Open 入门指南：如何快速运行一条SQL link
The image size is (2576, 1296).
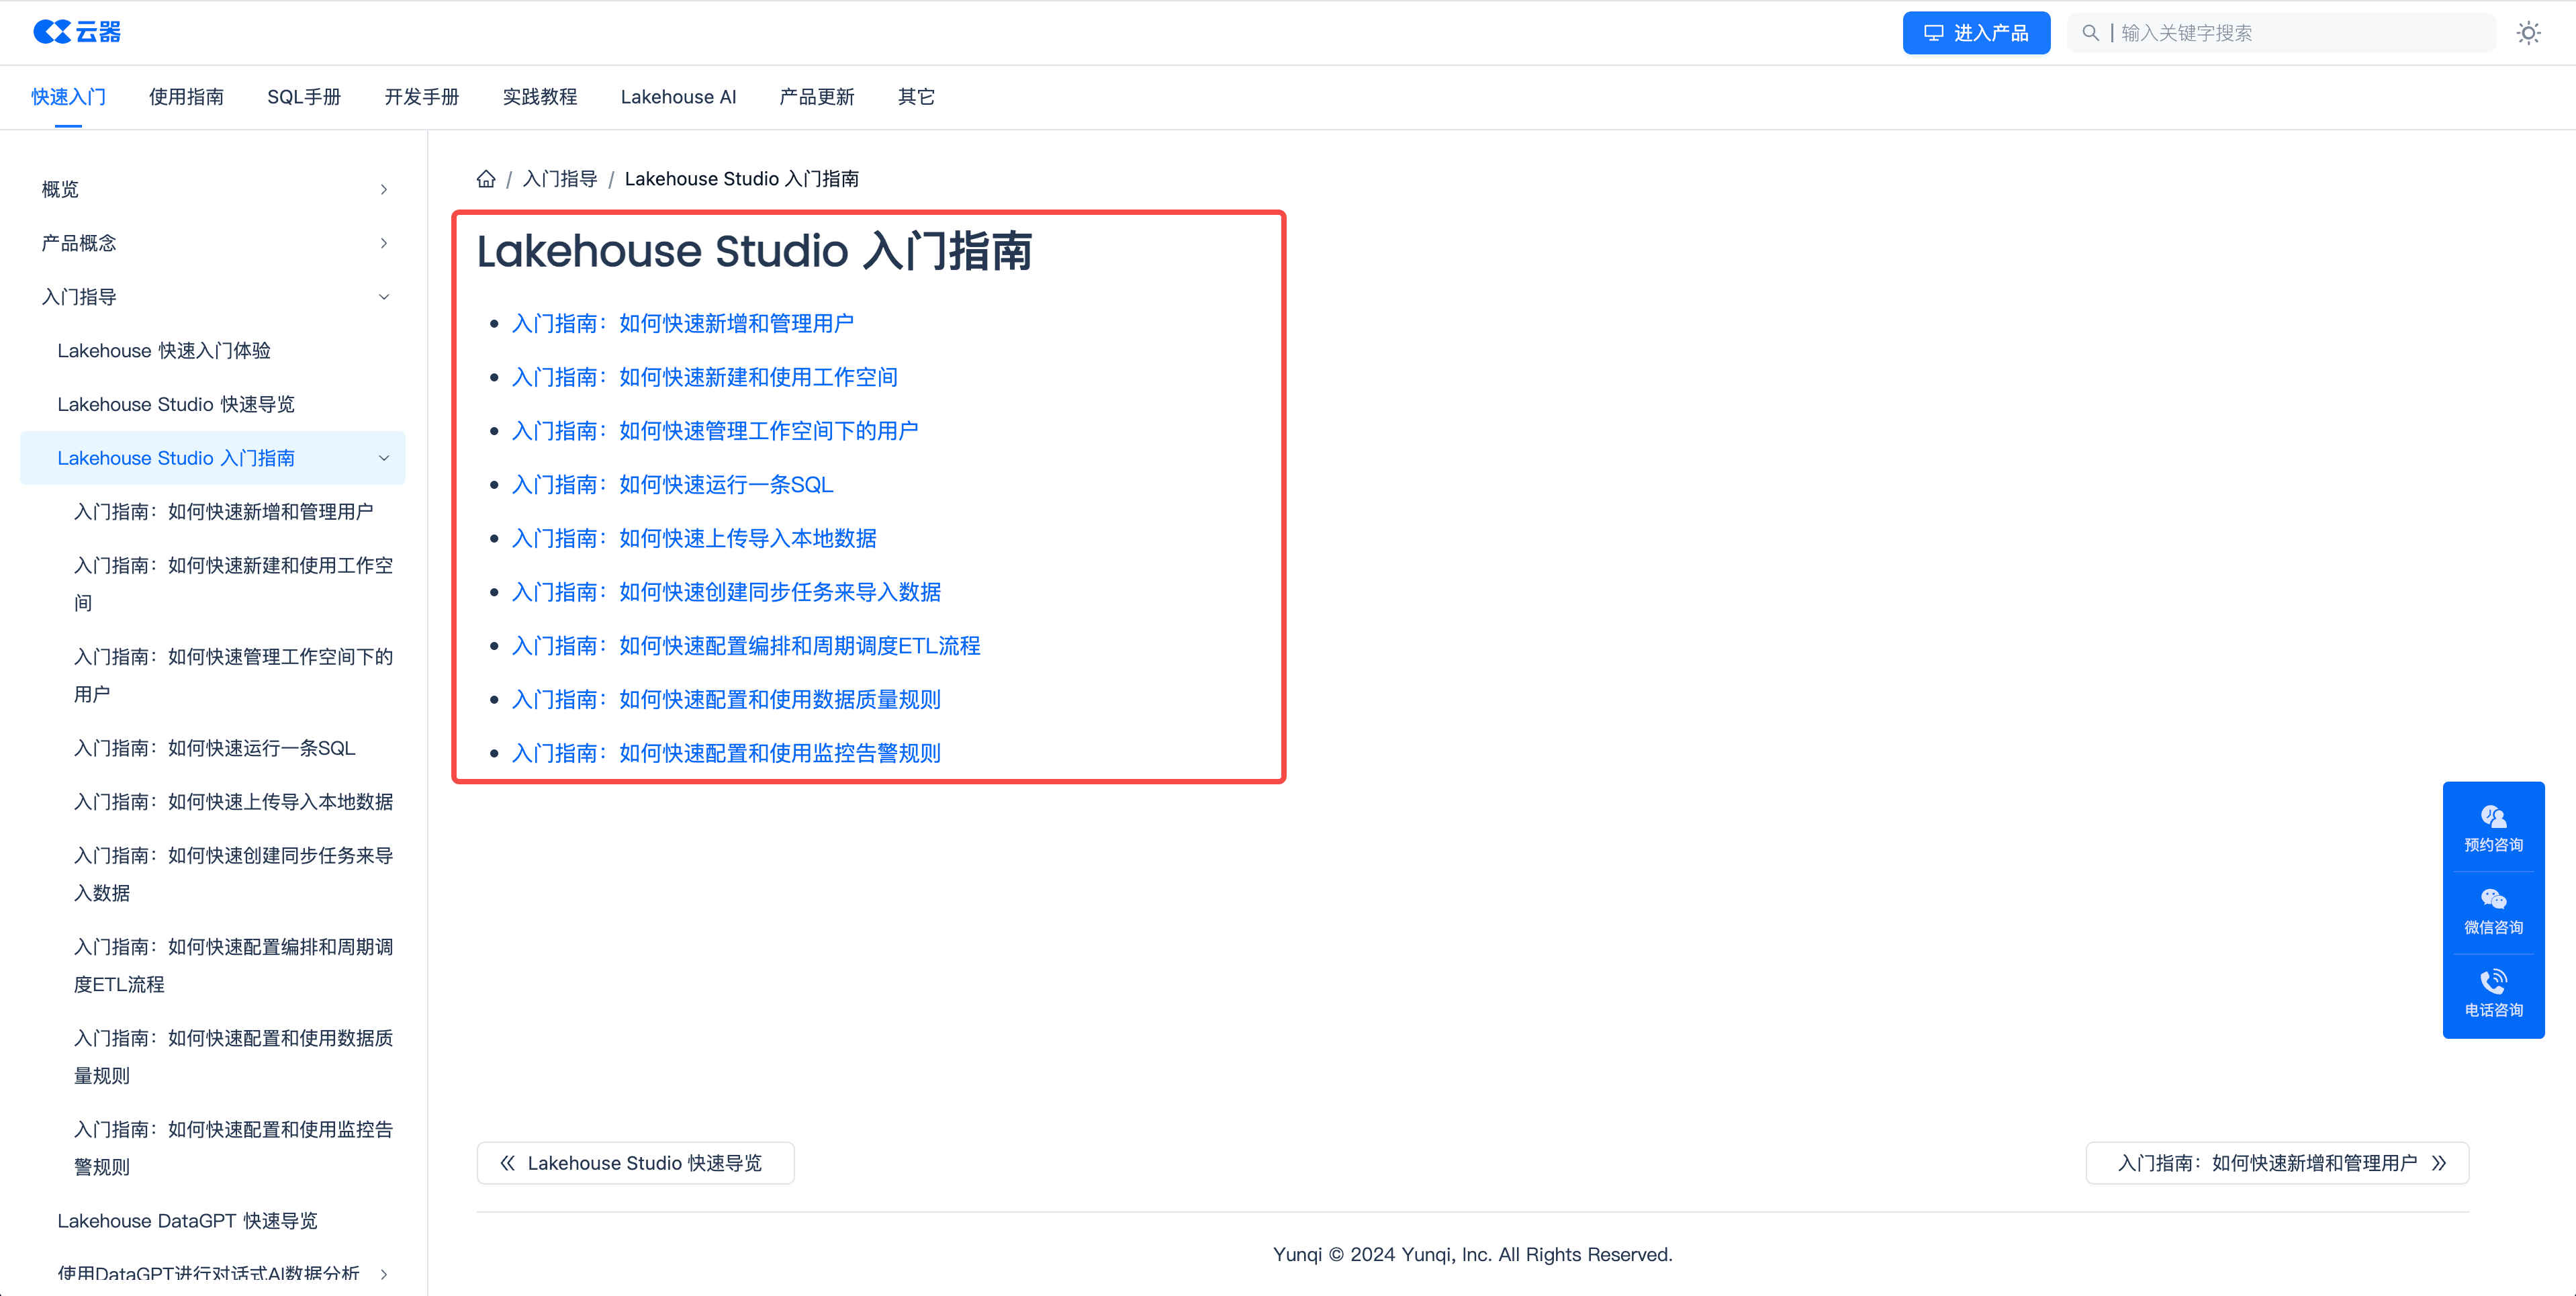(x=672, y=484)
